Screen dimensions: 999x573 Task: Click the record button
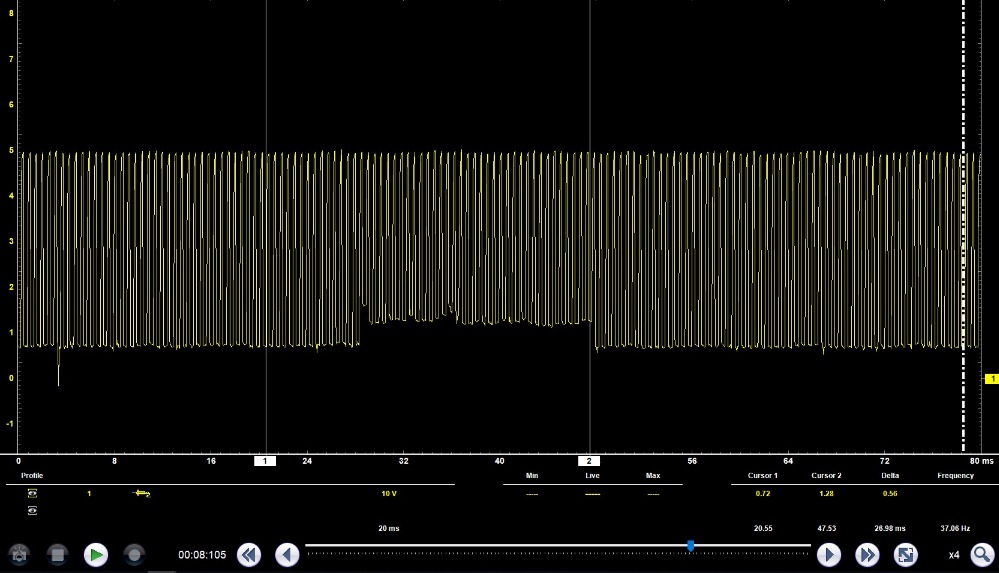click(x=133, y=554)
